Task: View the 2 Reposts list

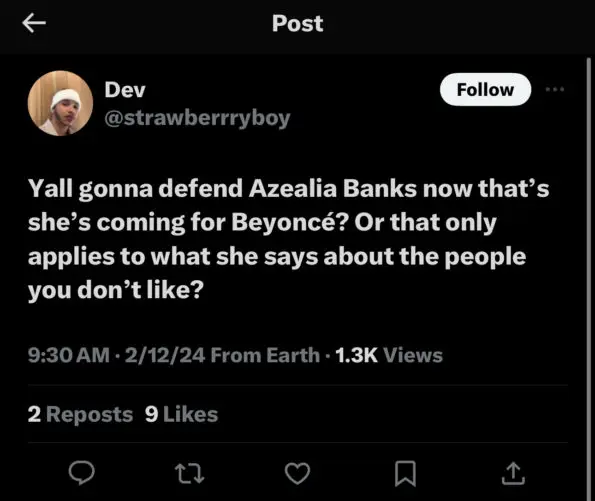Action: (x=80, y=414)
